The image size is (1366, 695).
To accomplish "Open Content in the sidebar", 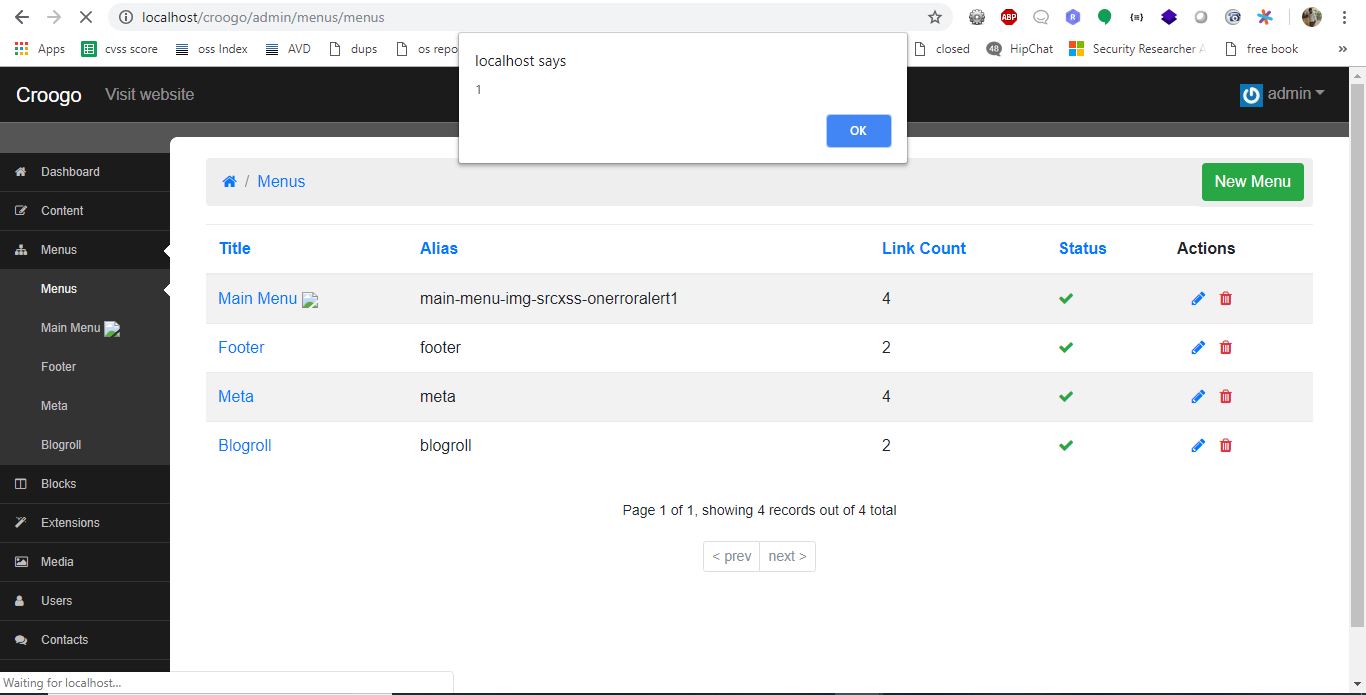I will point(85,211).
